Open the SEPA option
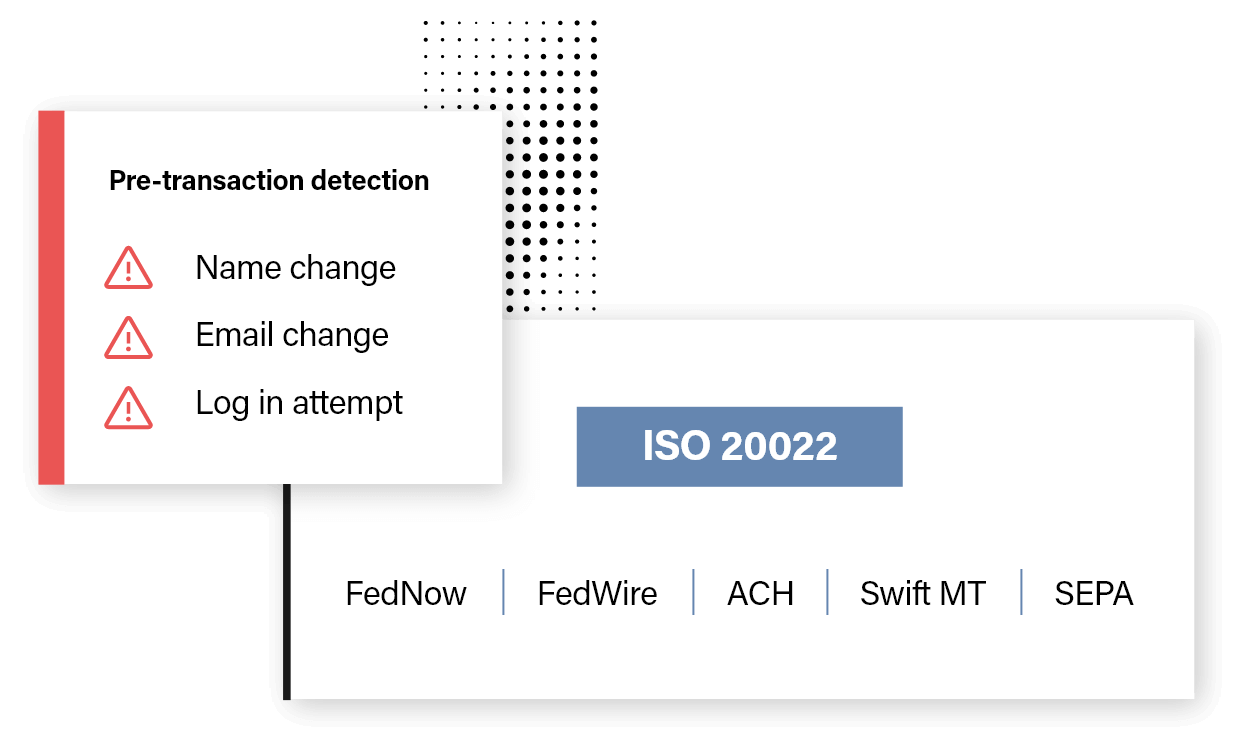This screenshot has width=1246, height=751. point(1094,593)
